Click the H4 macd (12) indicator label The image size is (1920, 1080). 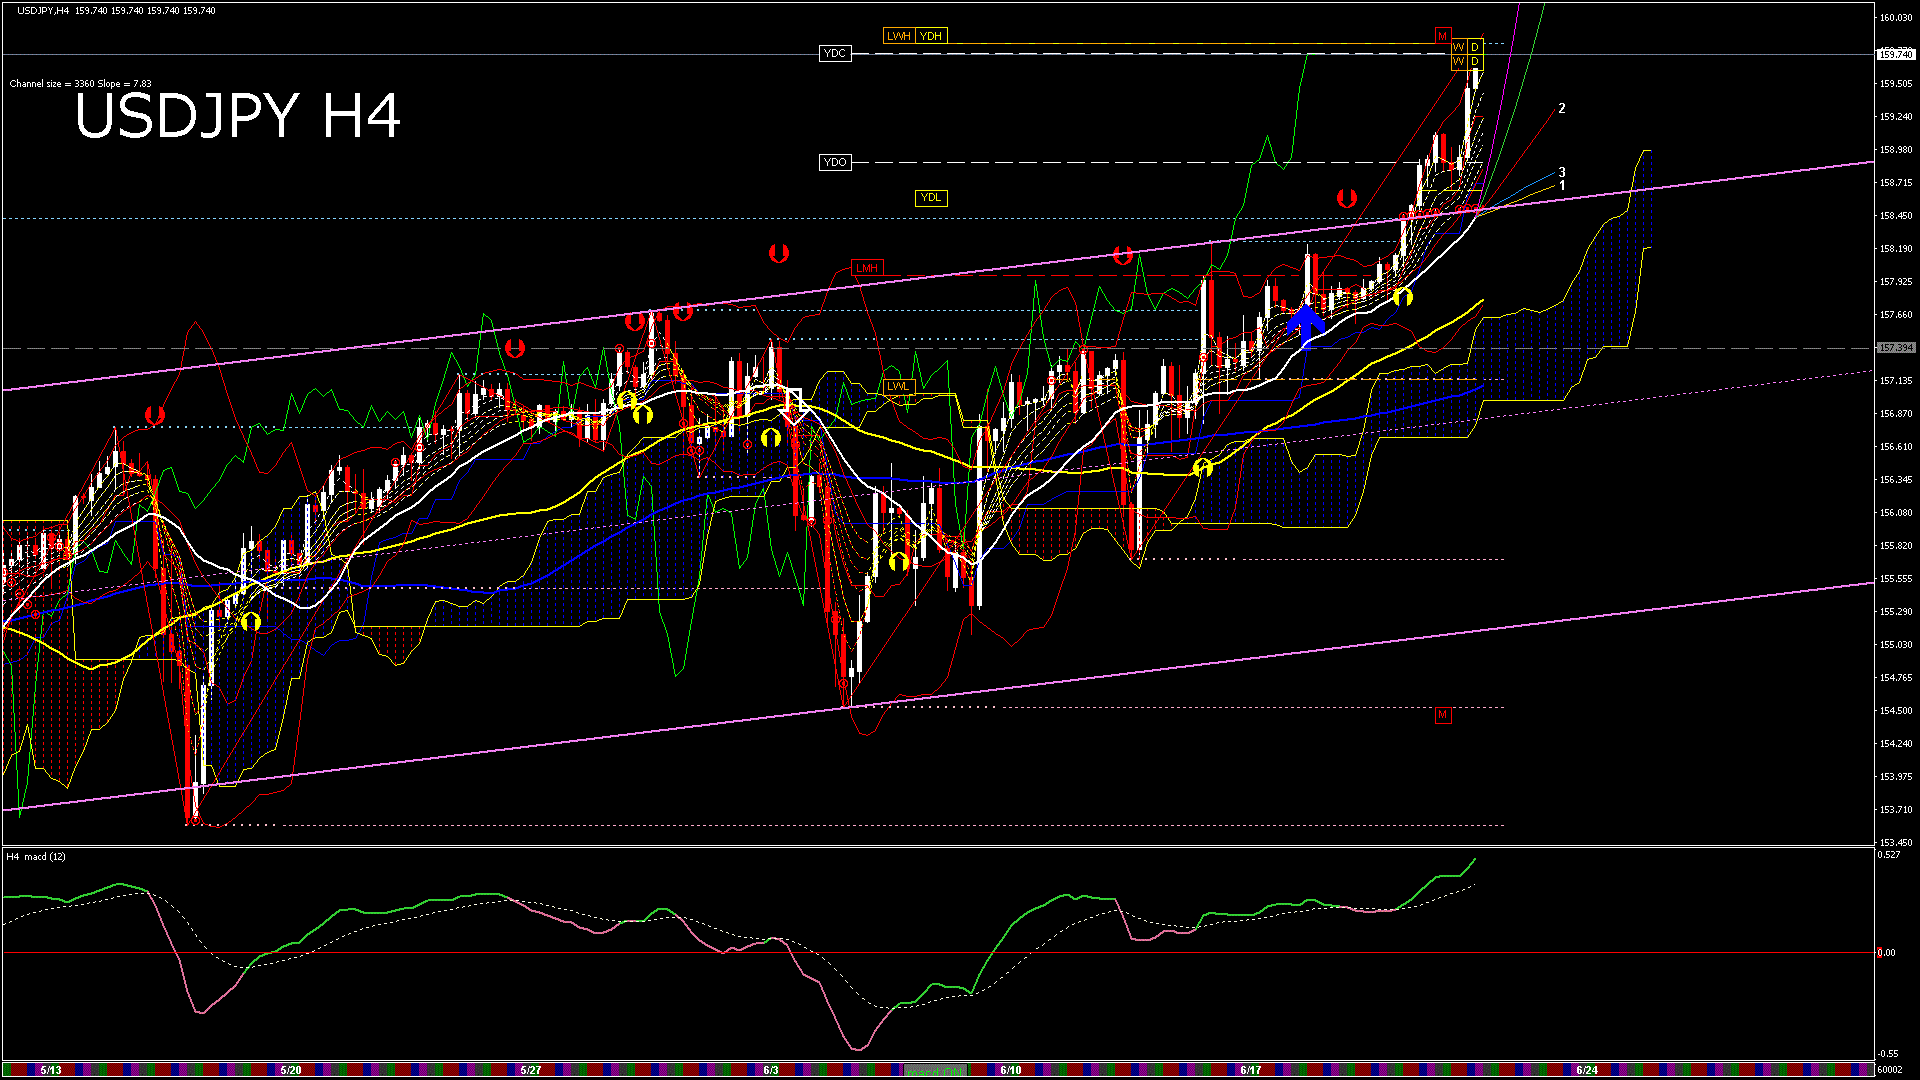(x=36, y=857)
